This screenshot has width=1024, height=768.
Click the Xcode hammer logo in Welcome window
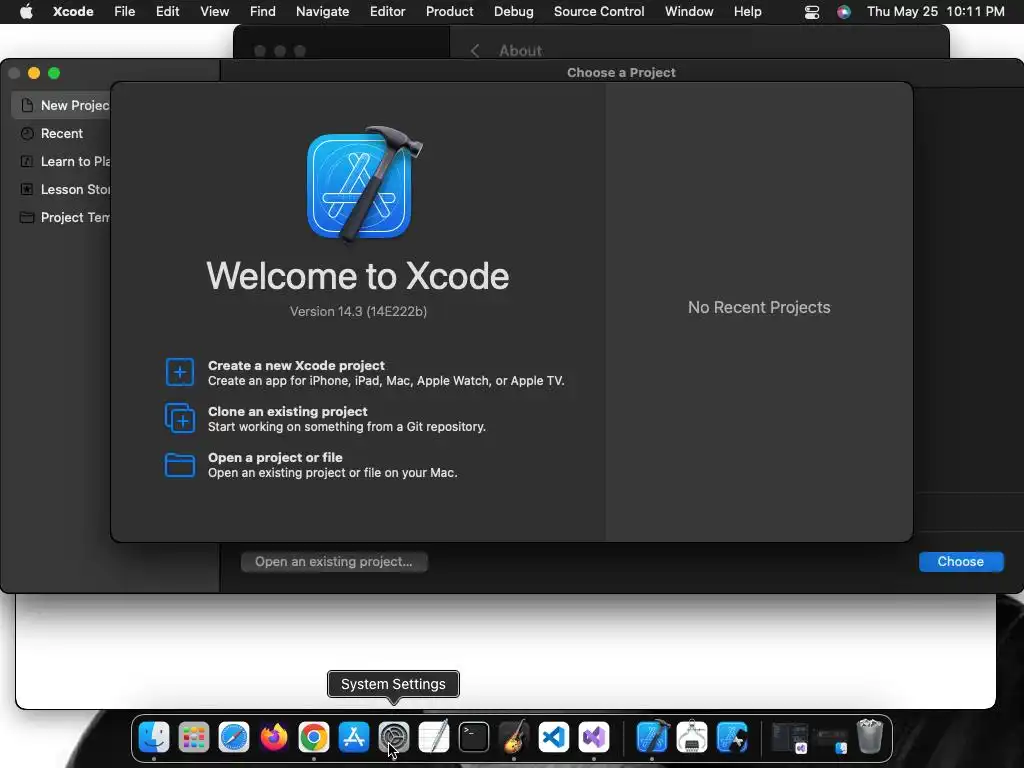pyautogui.click(x=364, y=184)
